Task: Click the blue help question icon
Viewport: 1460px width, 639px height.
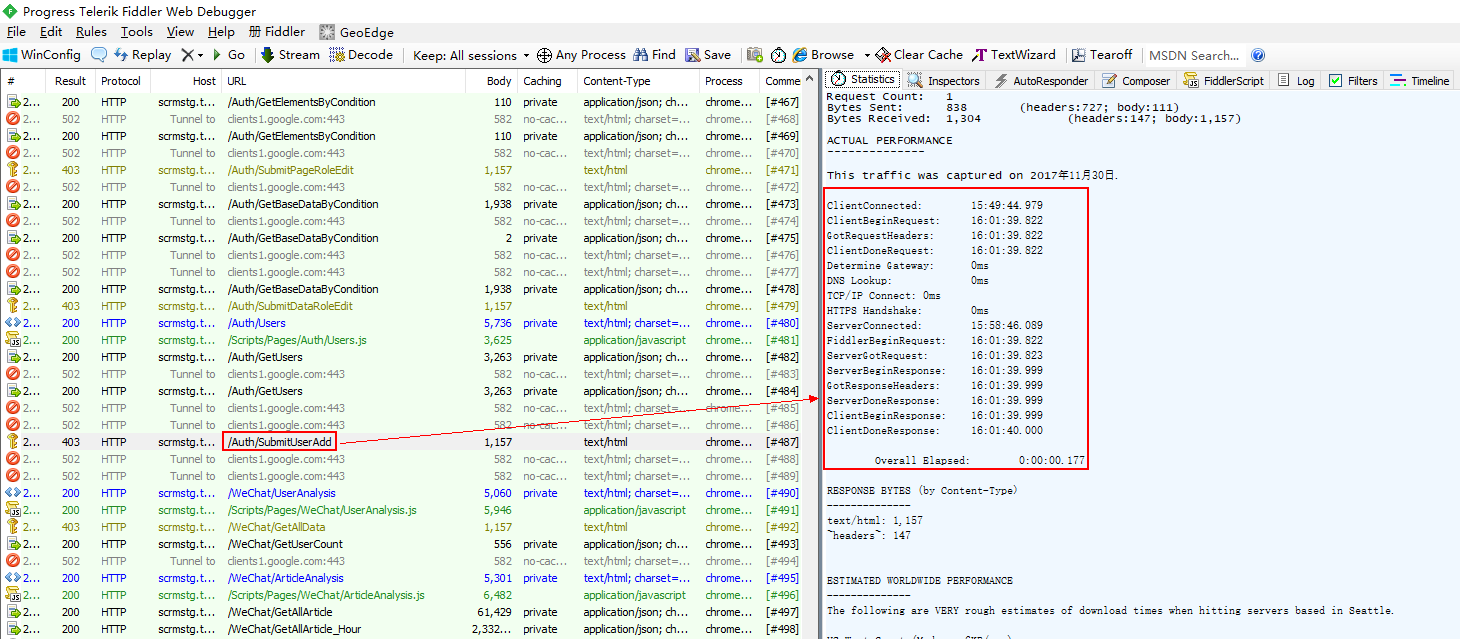Action: click(1258, 55)
